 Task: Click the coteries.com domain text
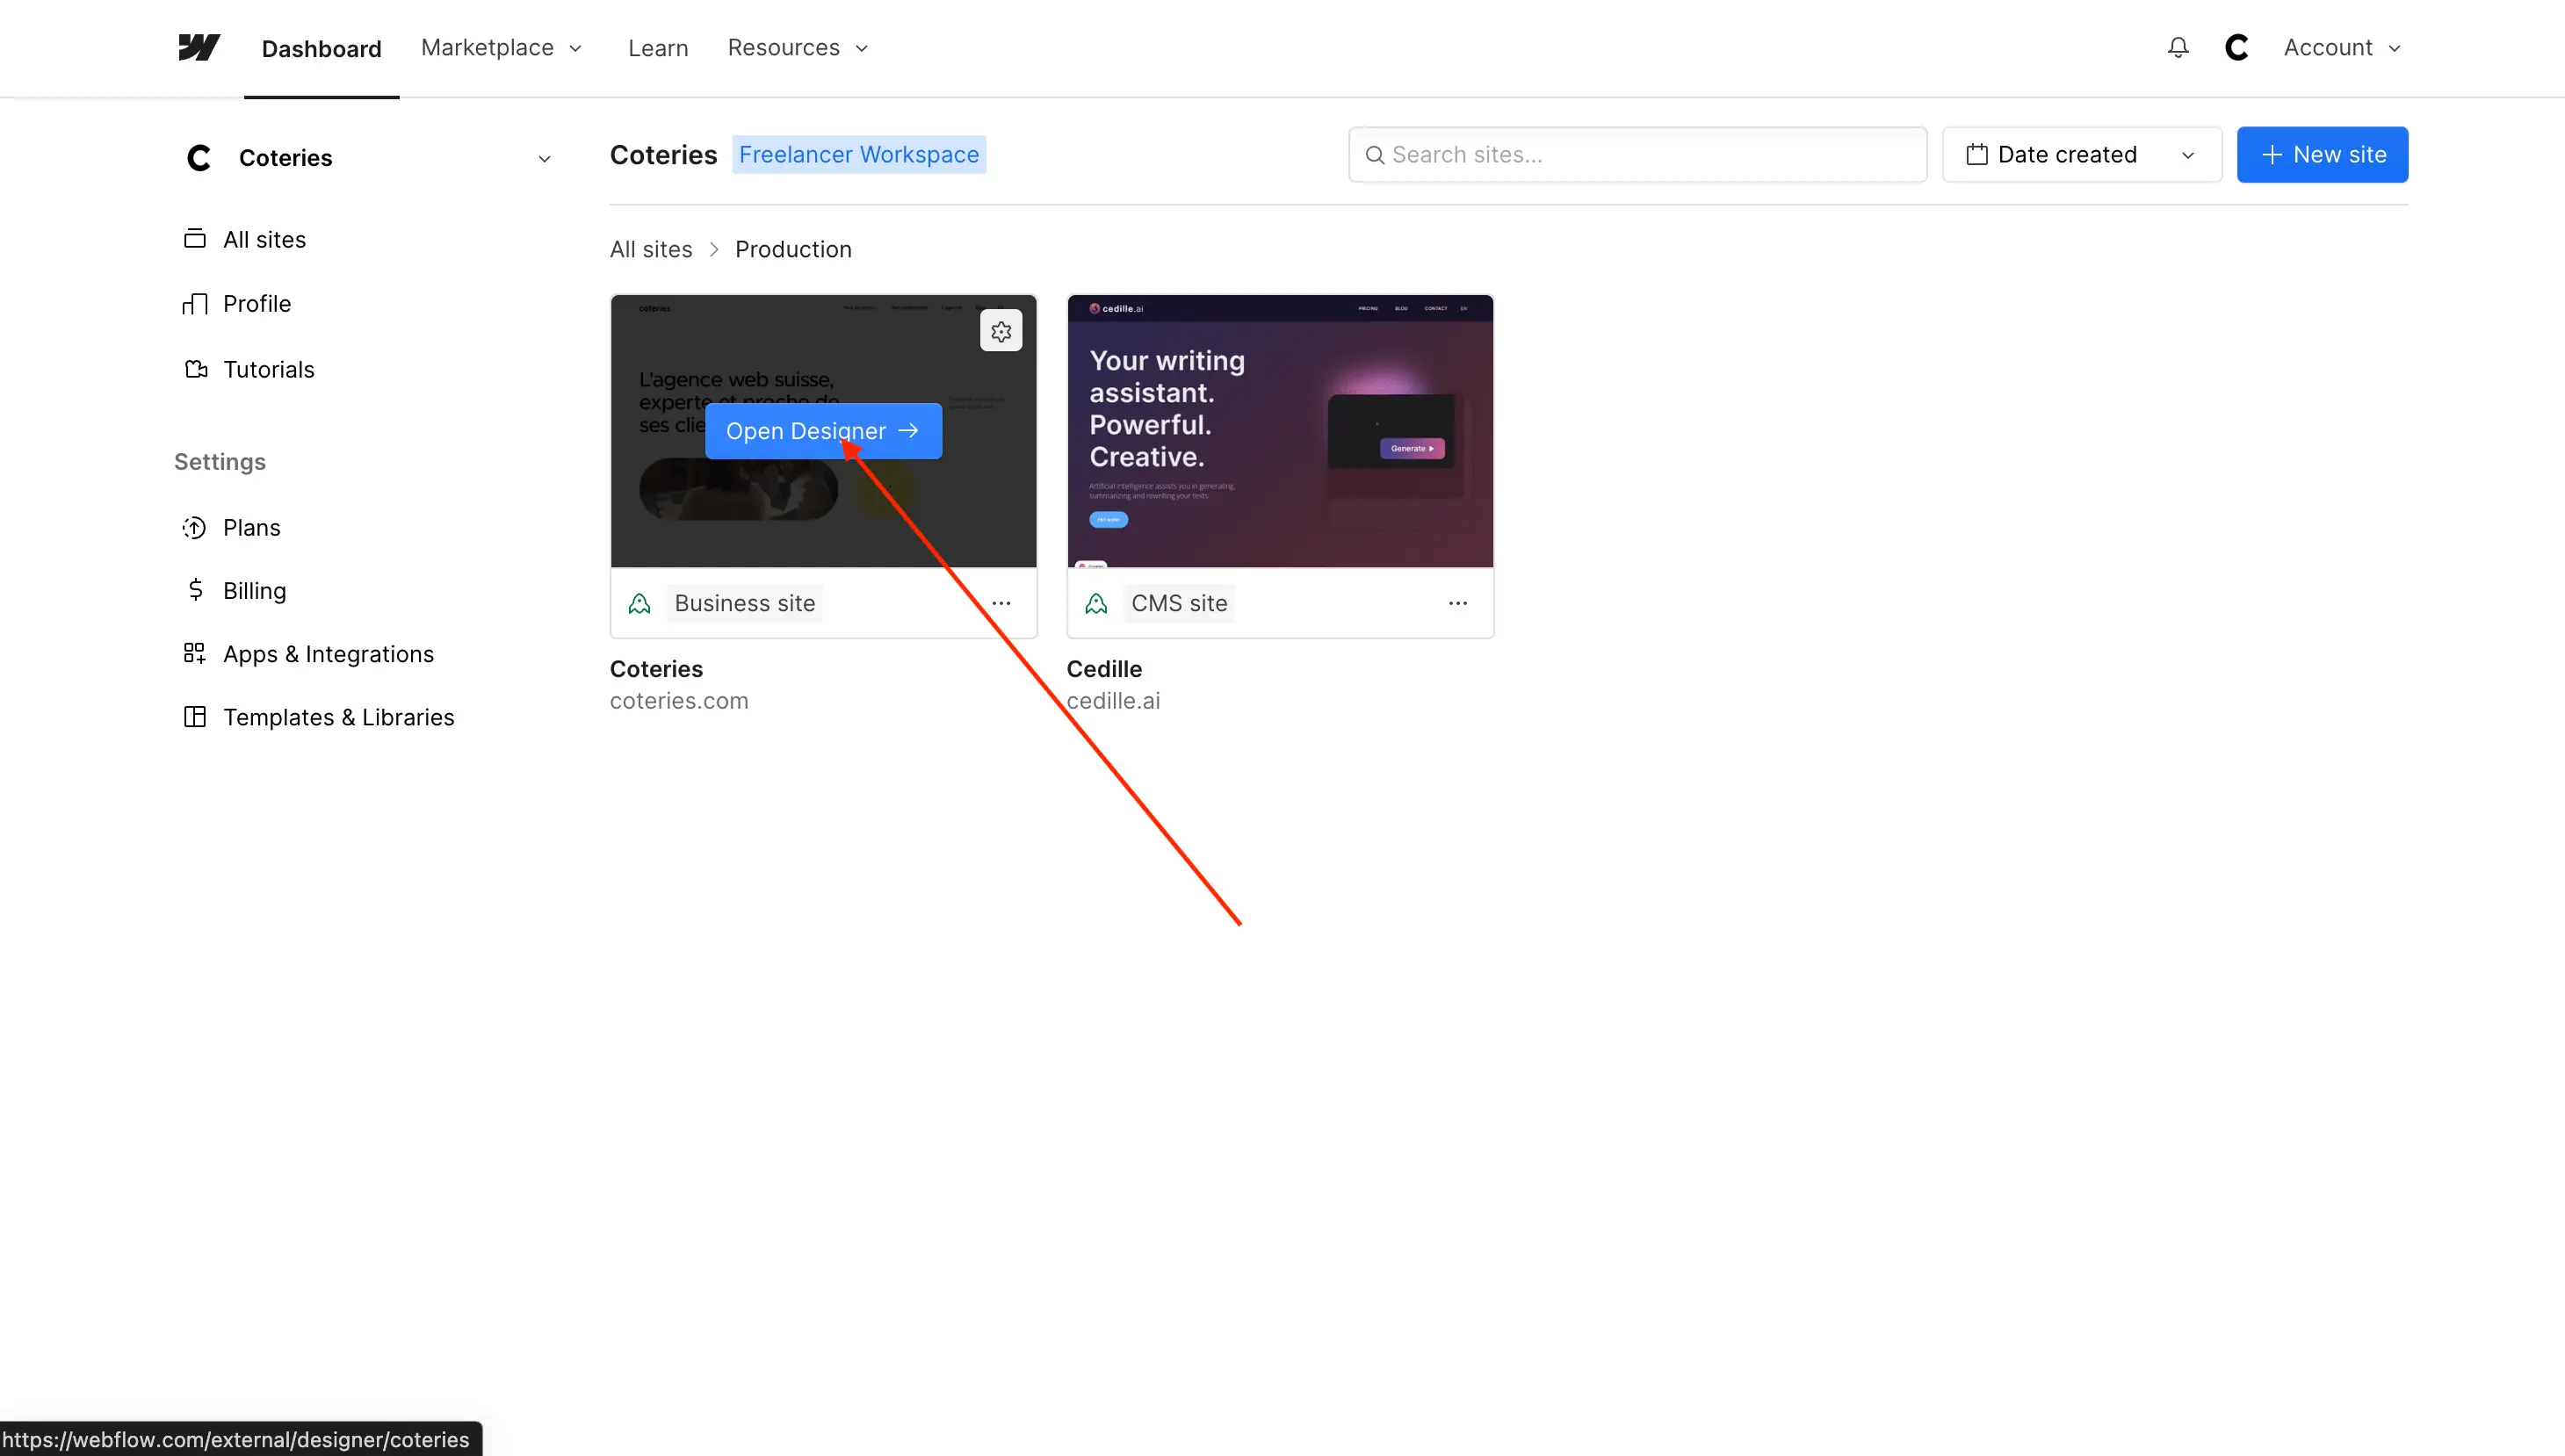point(679,700)
